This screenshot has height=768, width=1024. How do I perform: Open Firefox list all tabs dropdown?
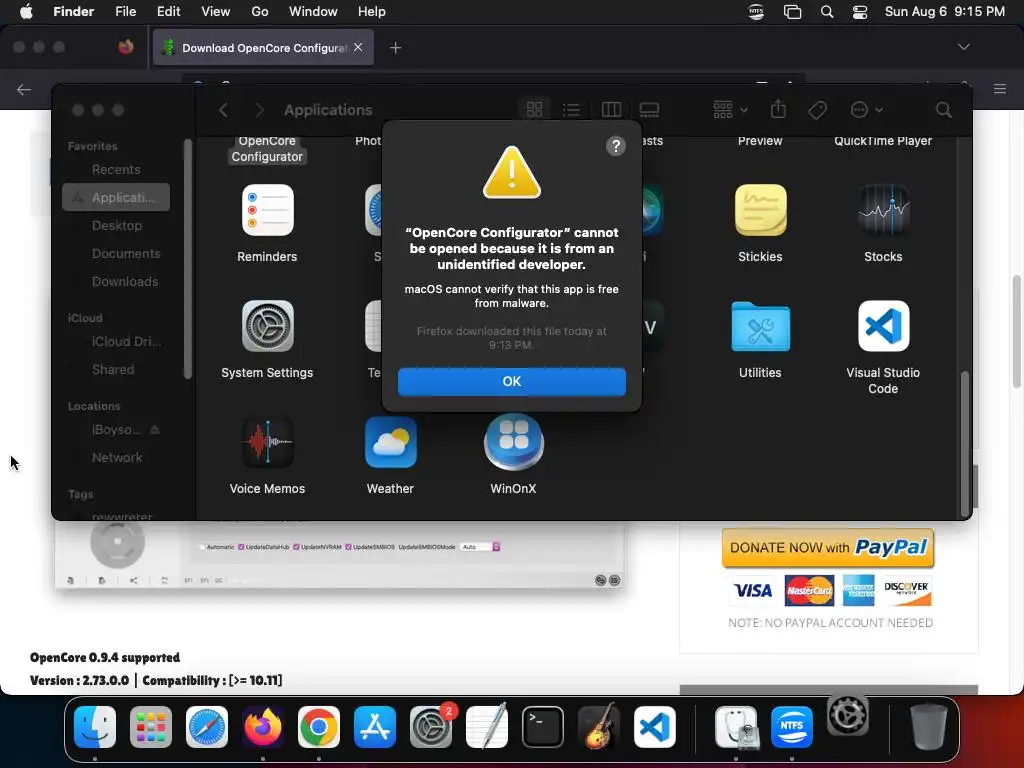963,47
